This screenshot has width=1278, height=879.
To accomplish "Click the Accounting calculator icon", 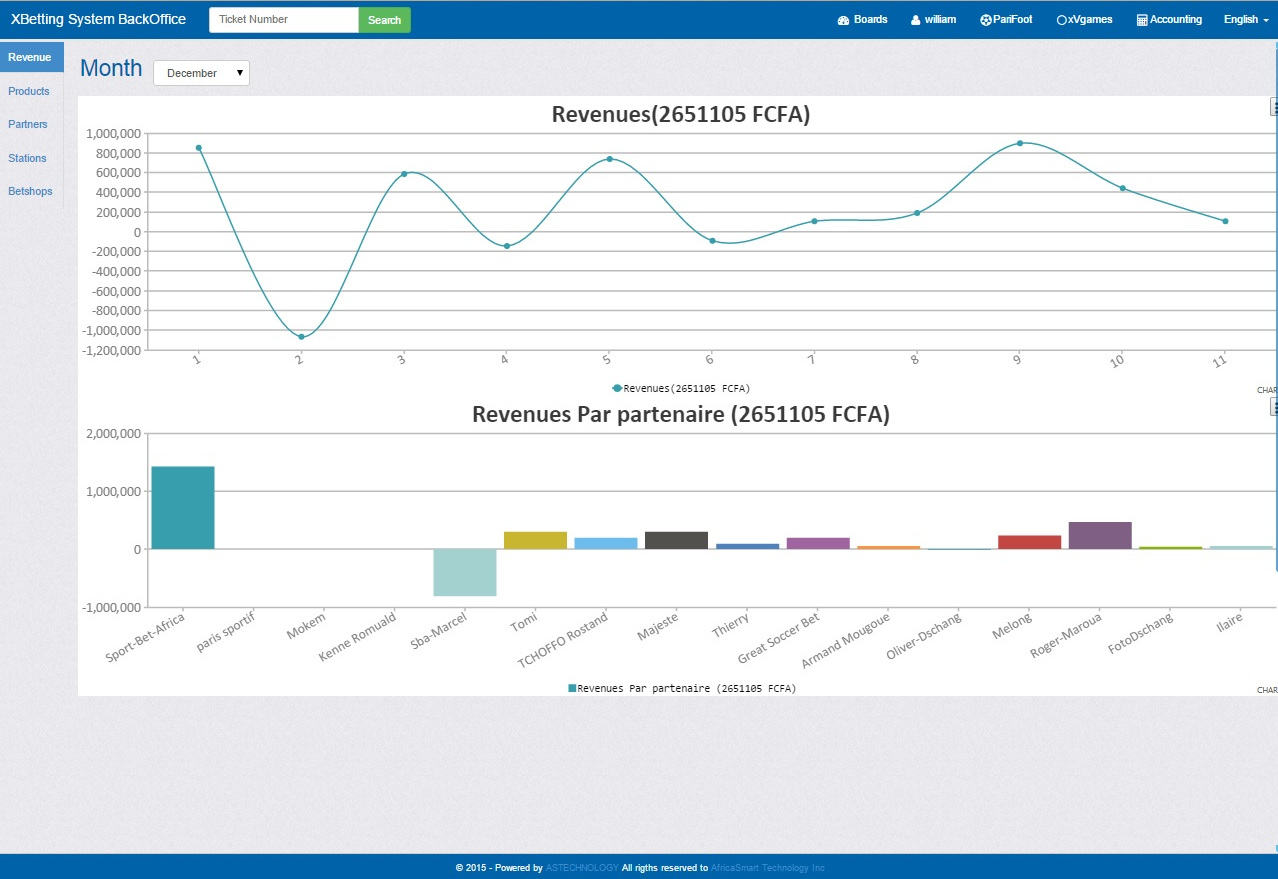I will [1142, 20].
